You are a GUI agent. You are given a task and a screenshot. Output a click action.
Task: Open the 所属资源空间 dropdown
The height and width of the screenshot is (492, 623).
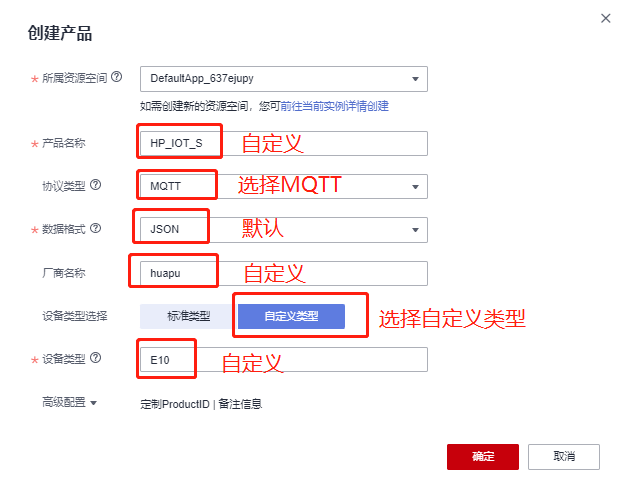click(414, 78)
